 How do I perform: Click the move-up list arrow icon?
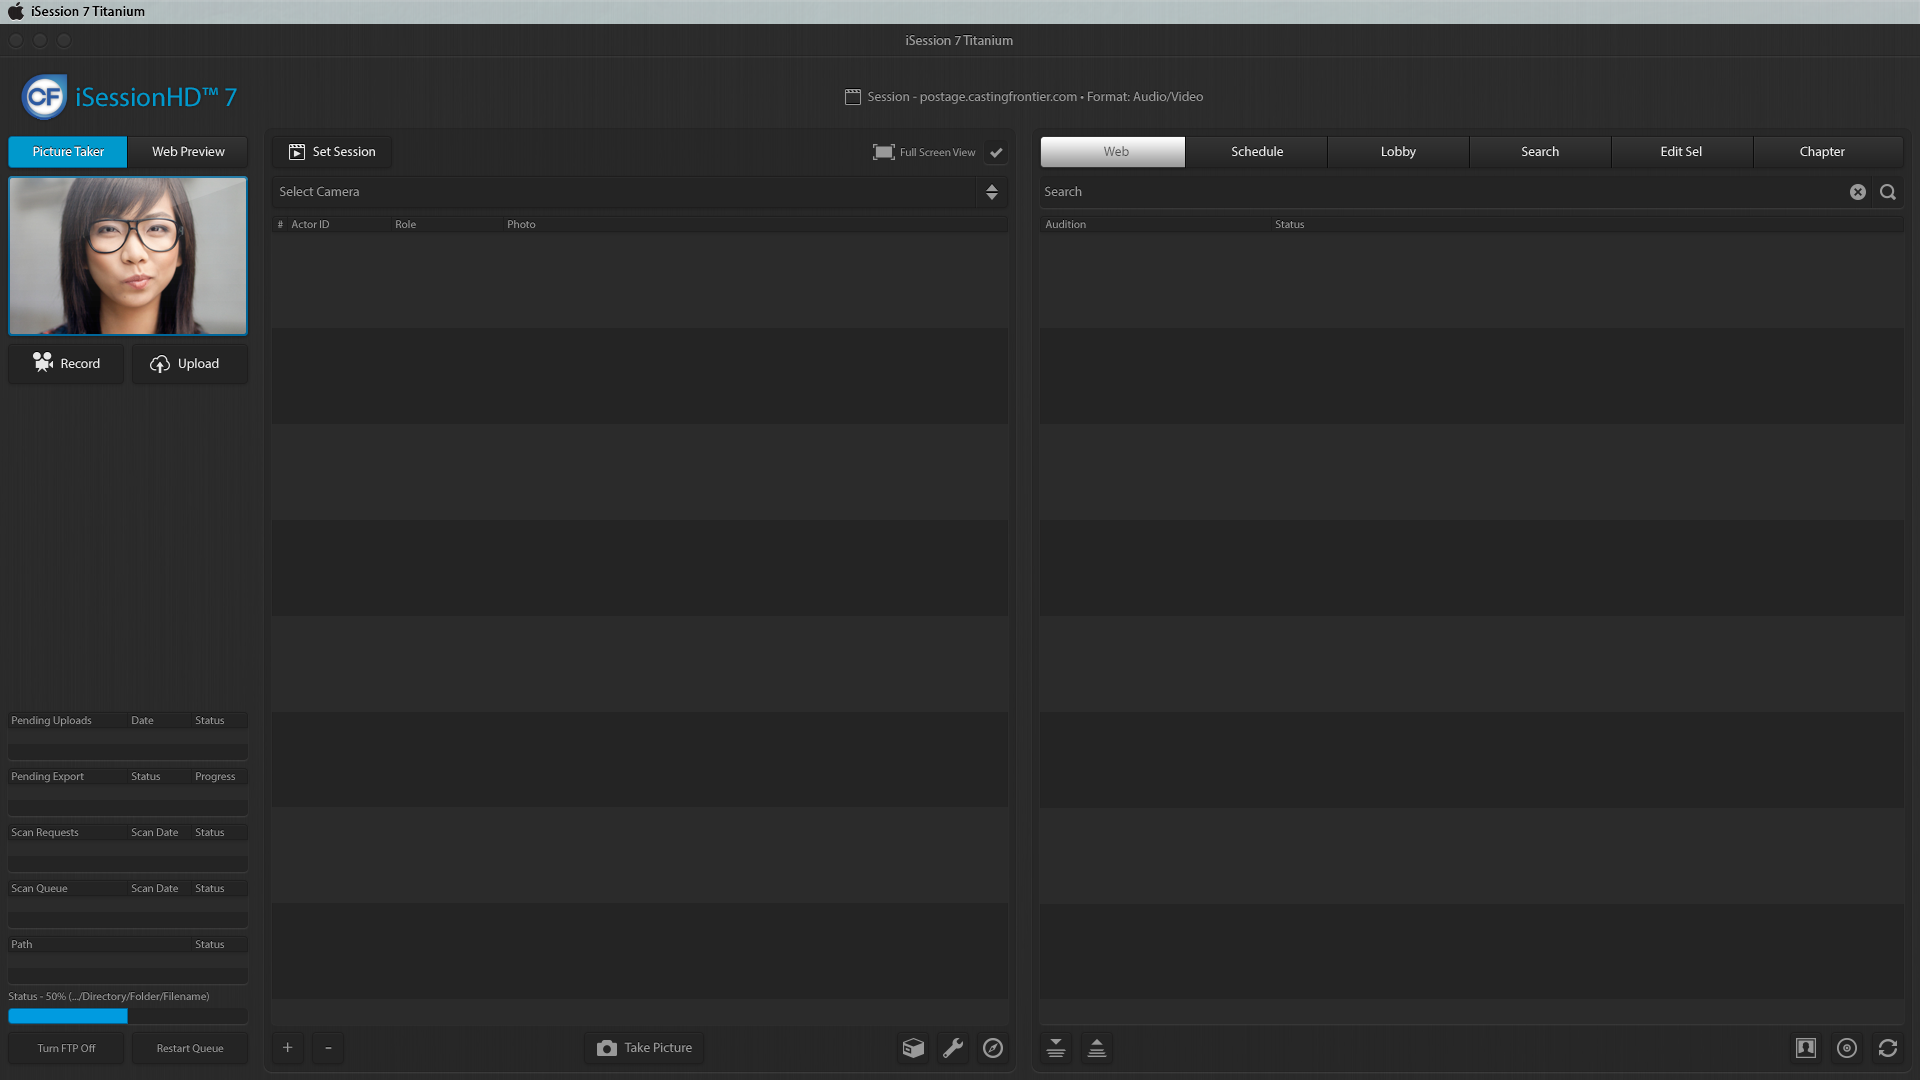[x=1096, y=1048]
